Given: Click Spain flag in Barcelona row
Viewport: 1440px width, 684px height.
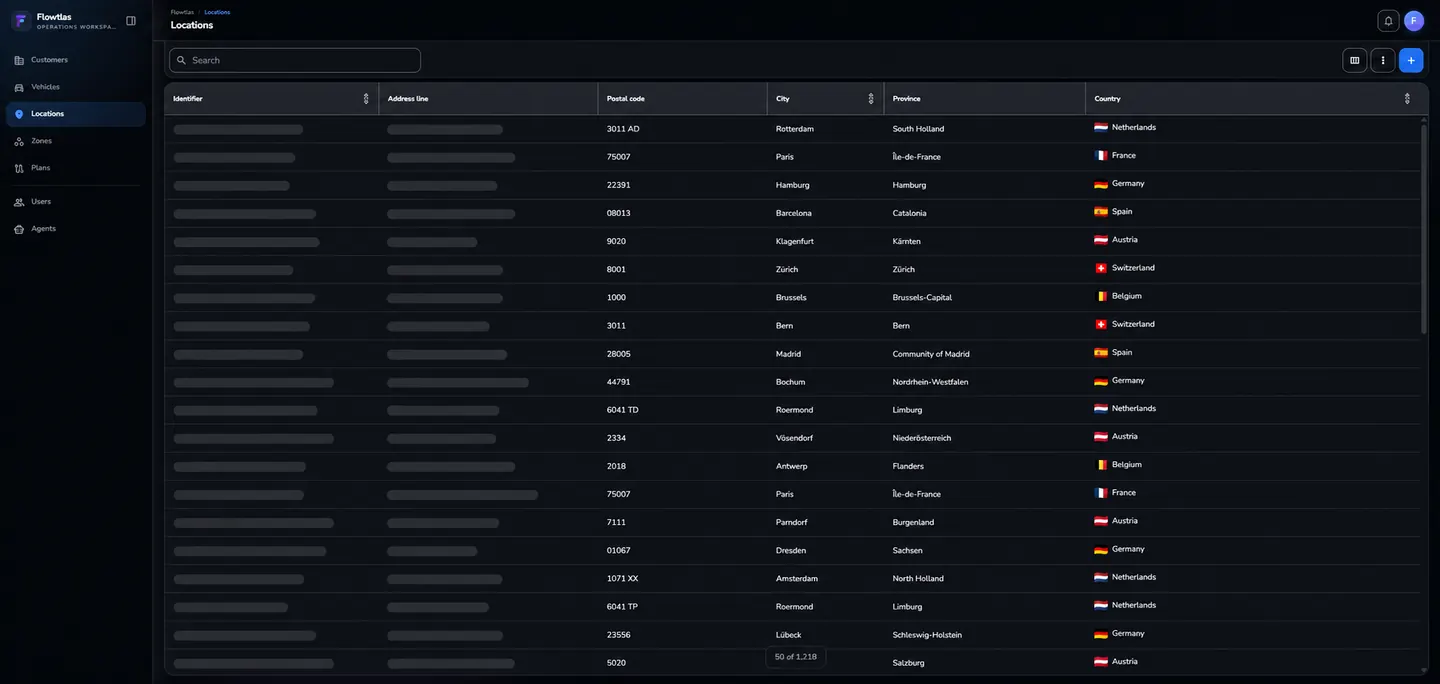Looking at the screenshot, I should [1101, 212].
